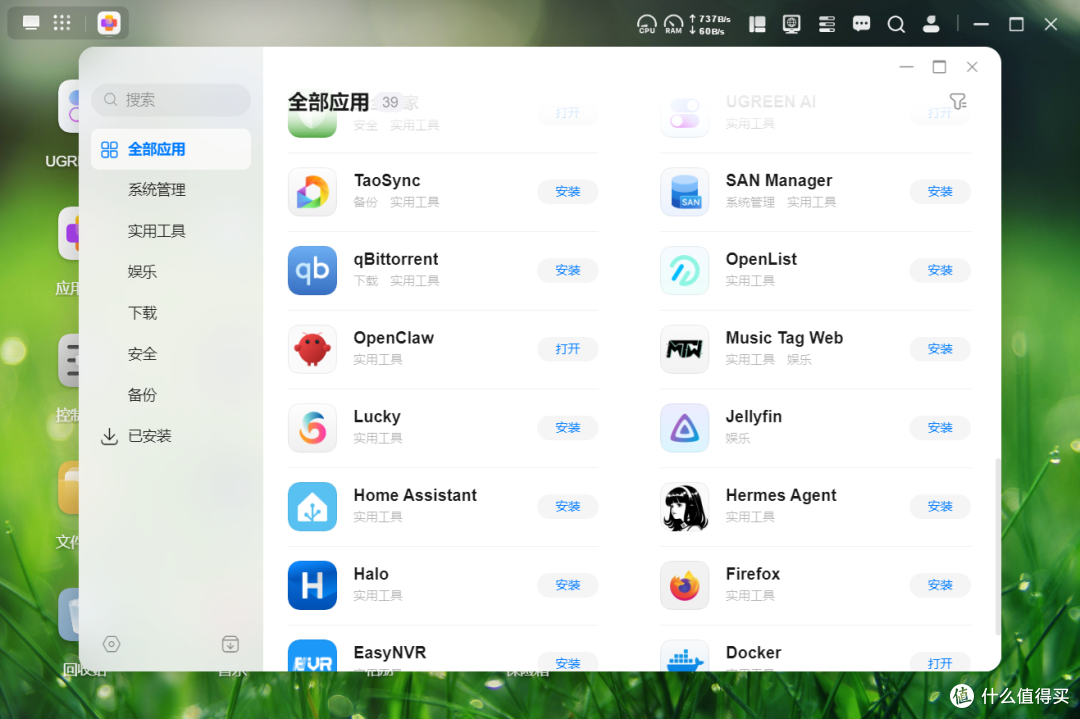Click the TaoSync app icon
The height and width of the screenshot is (719, 1080).
pyautogui.click(x=312, y=191)
